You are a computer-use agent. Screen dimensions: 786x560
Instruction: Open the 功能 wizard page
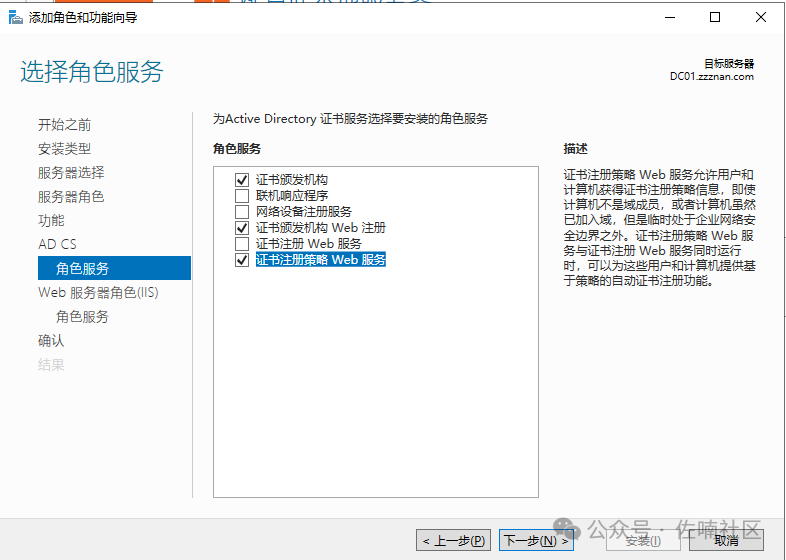(x=51, y=221)
